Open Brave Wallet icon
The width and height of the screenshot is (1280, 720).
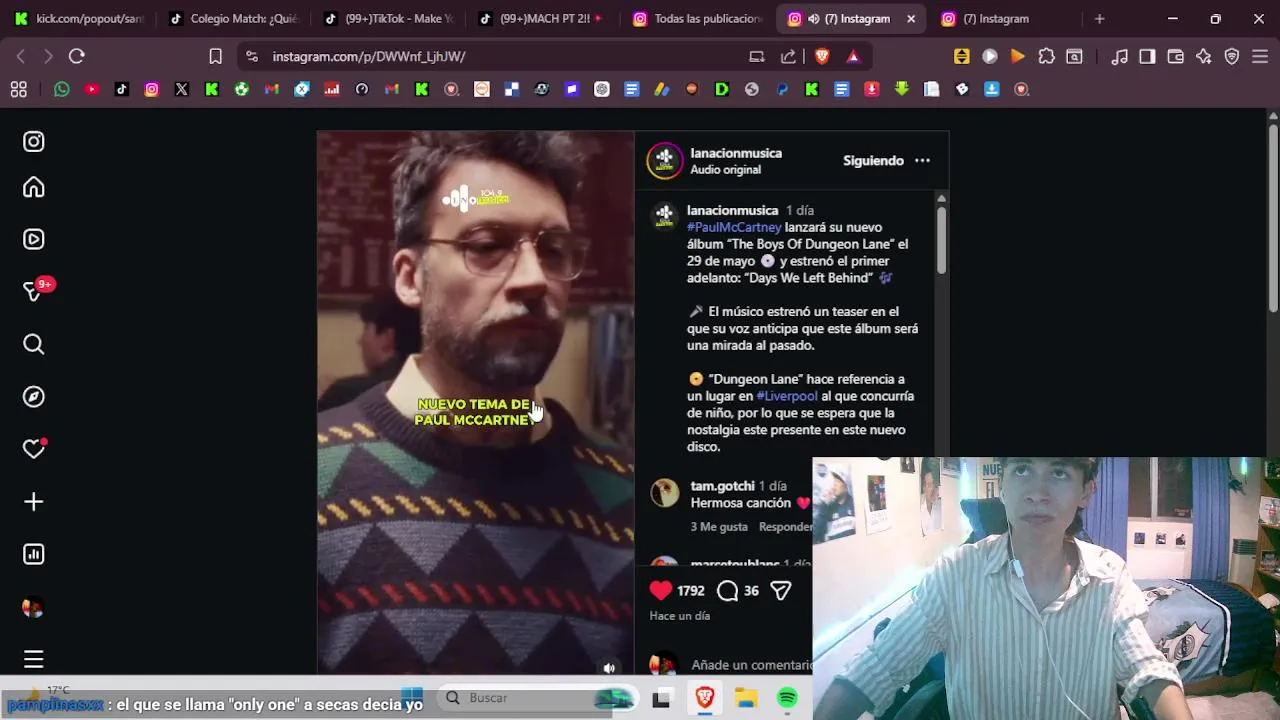pos(1176,57)
